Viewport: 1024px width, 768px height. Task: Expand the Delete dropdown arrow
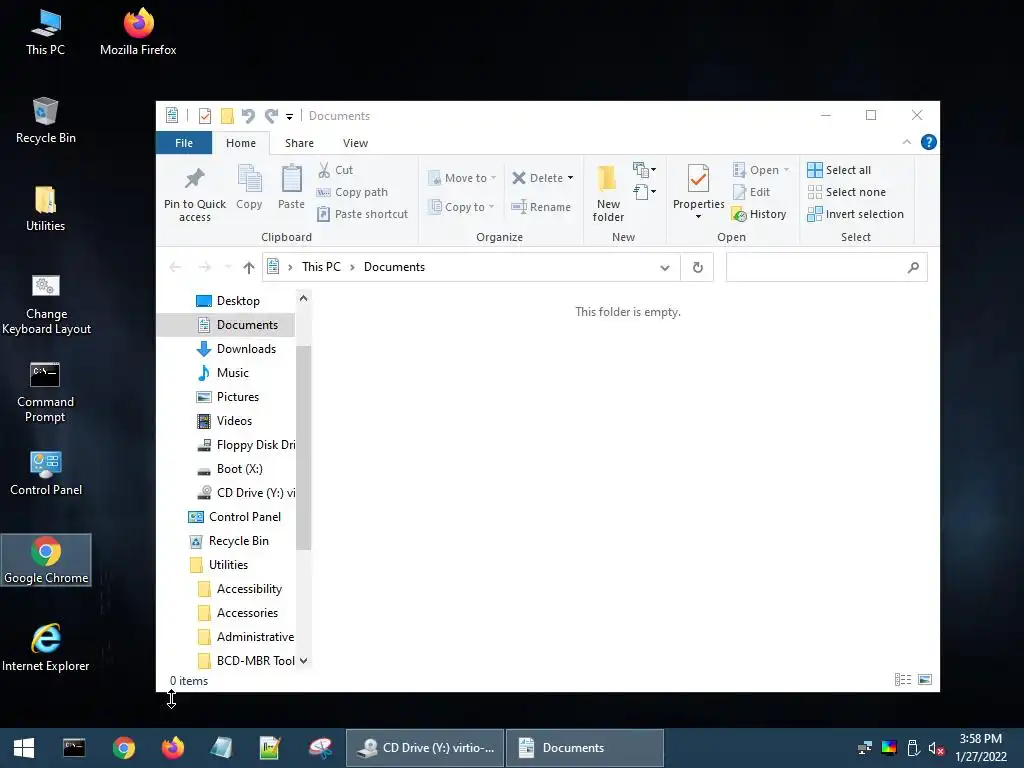570,178
